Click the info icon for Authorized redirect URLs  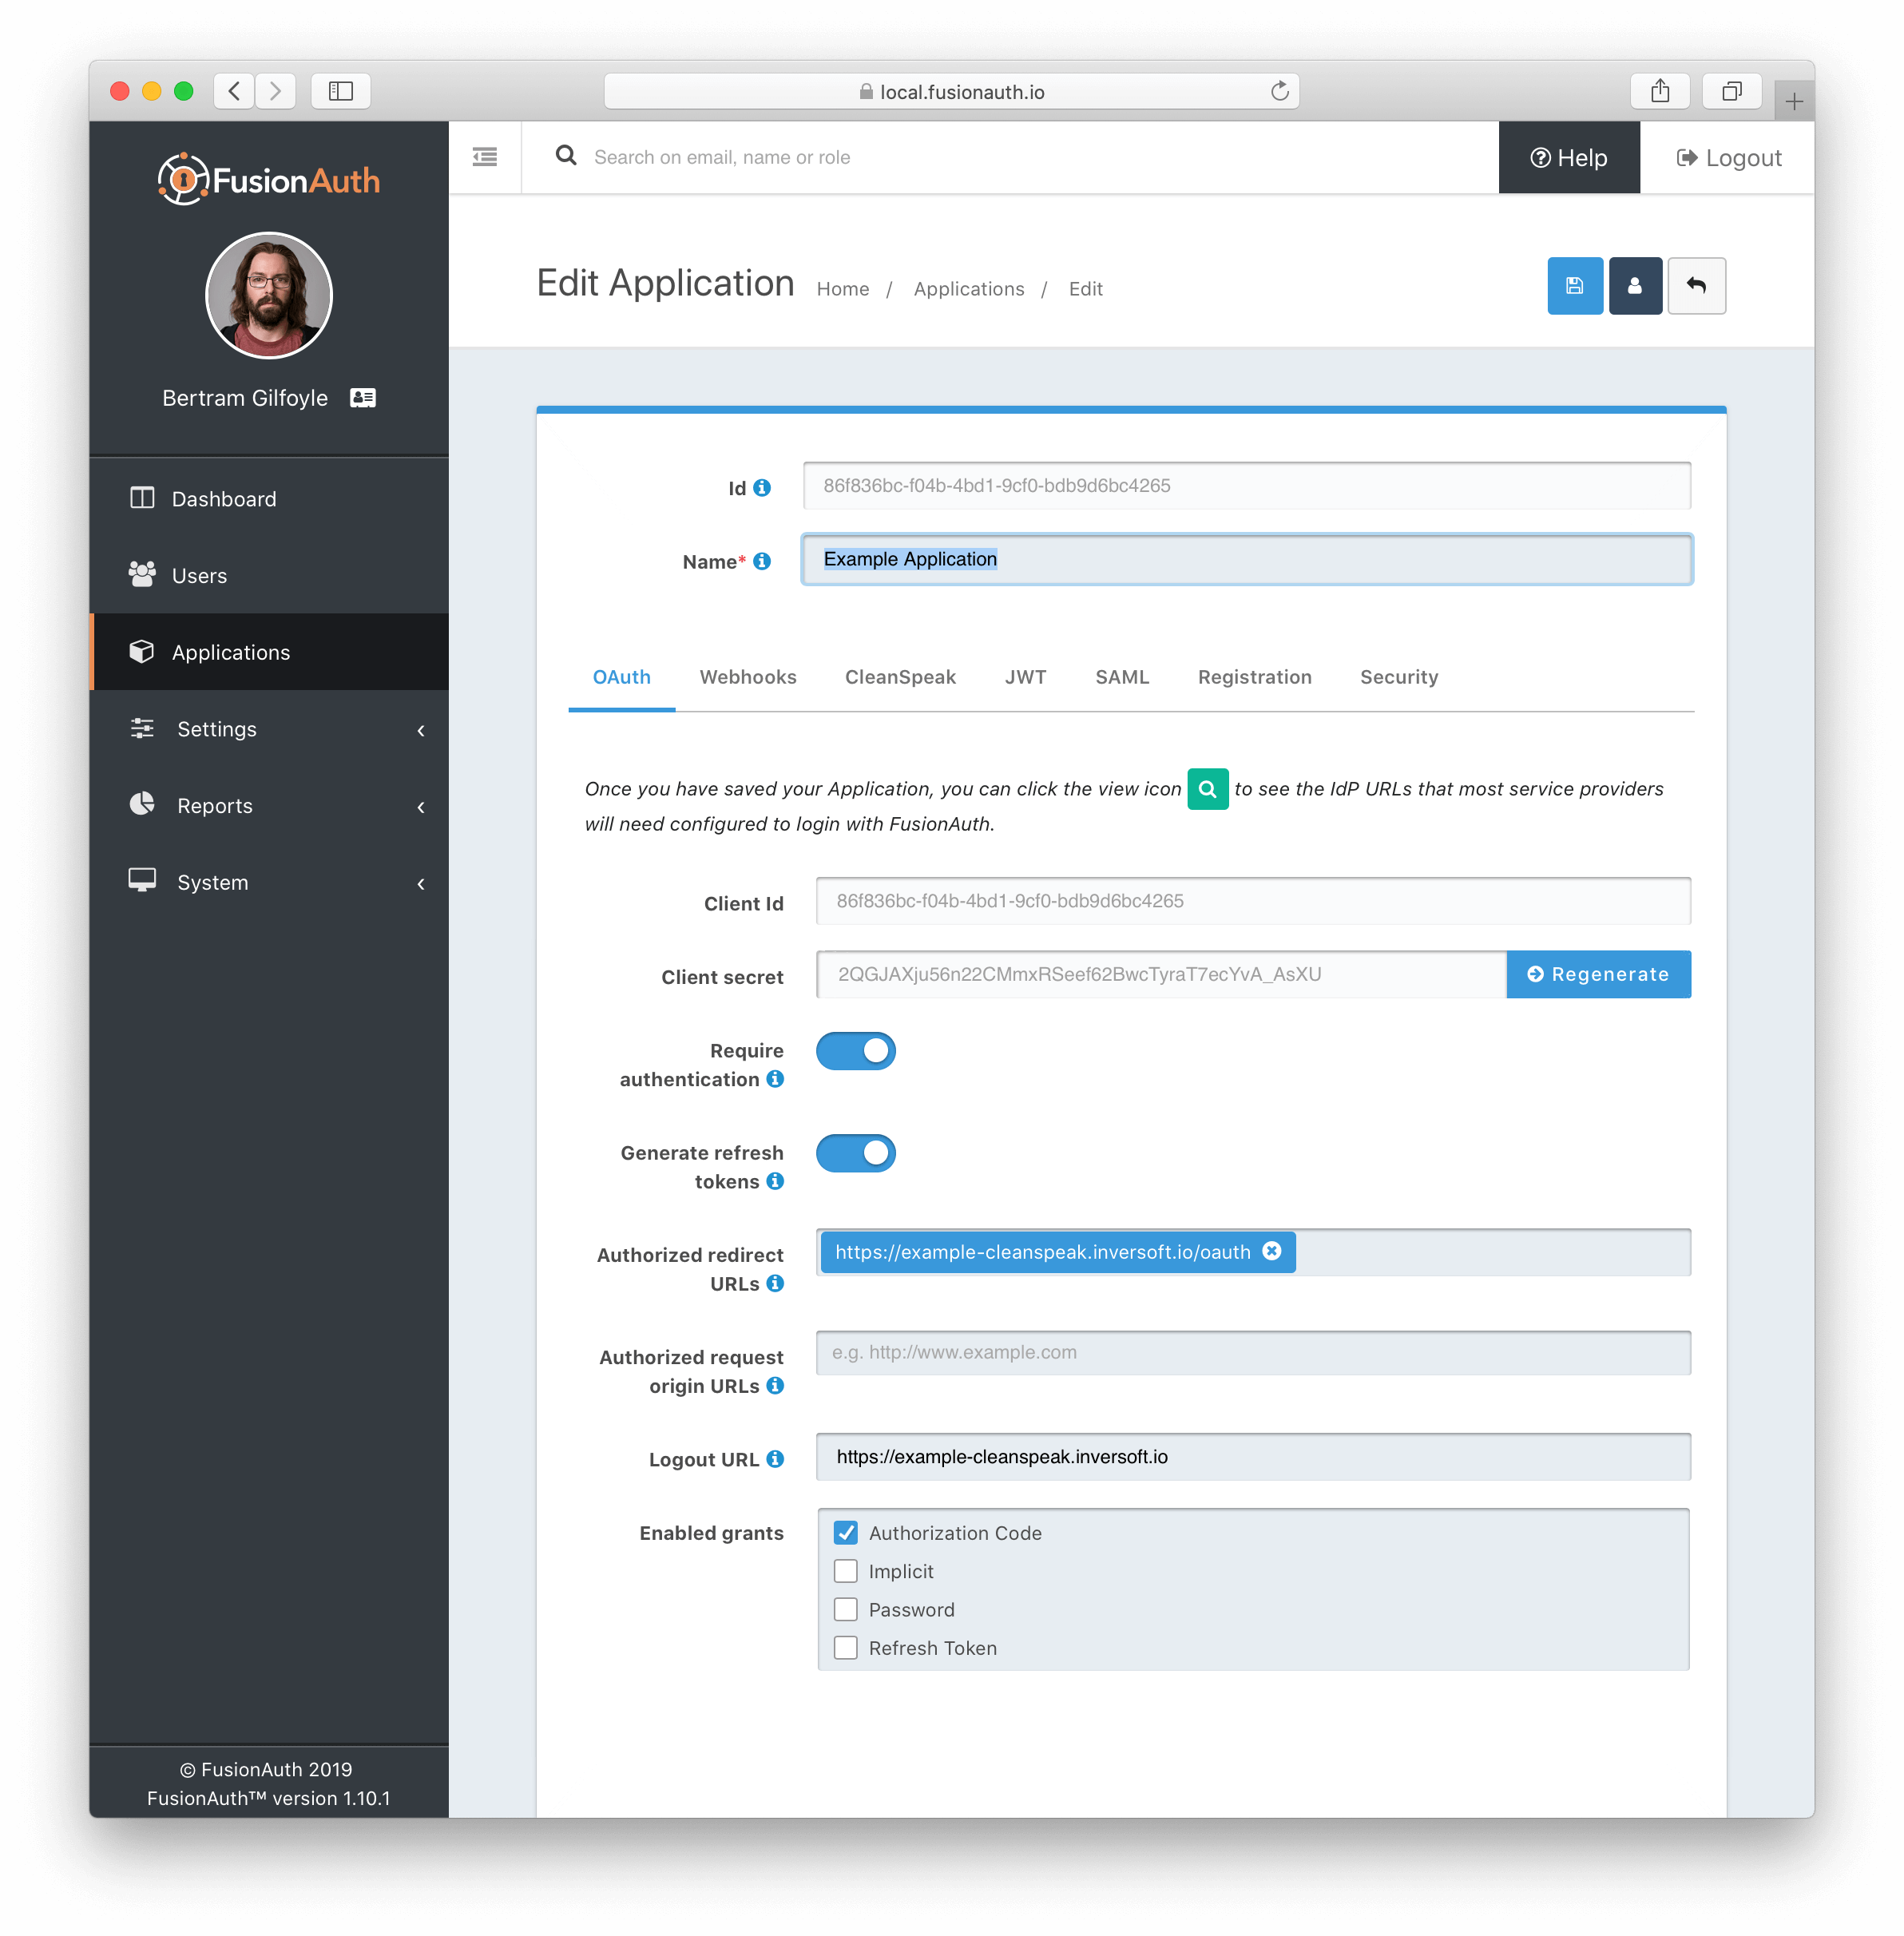775,1283
